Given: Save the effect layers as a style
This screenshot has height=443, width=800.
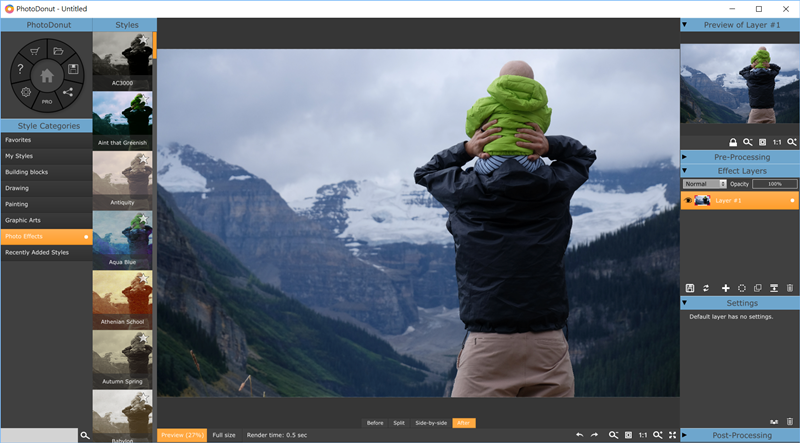Looking at the screenshot, I should click(x=690, y=288).
